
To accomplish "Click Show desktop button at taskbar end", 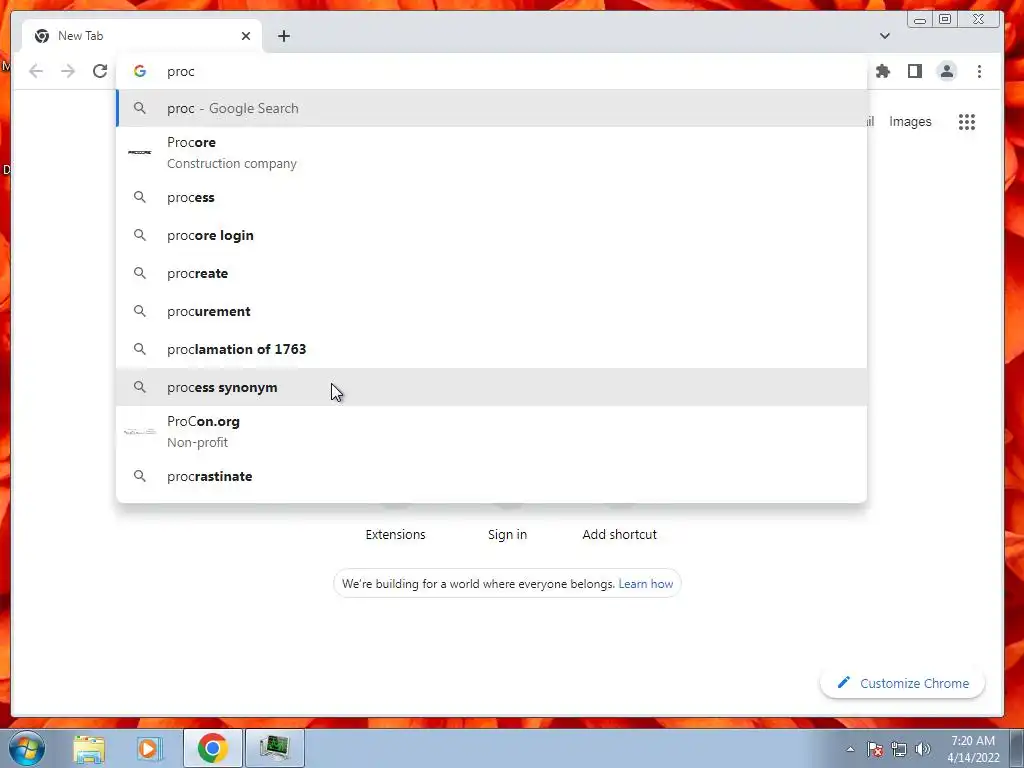I will [1016, 748].
